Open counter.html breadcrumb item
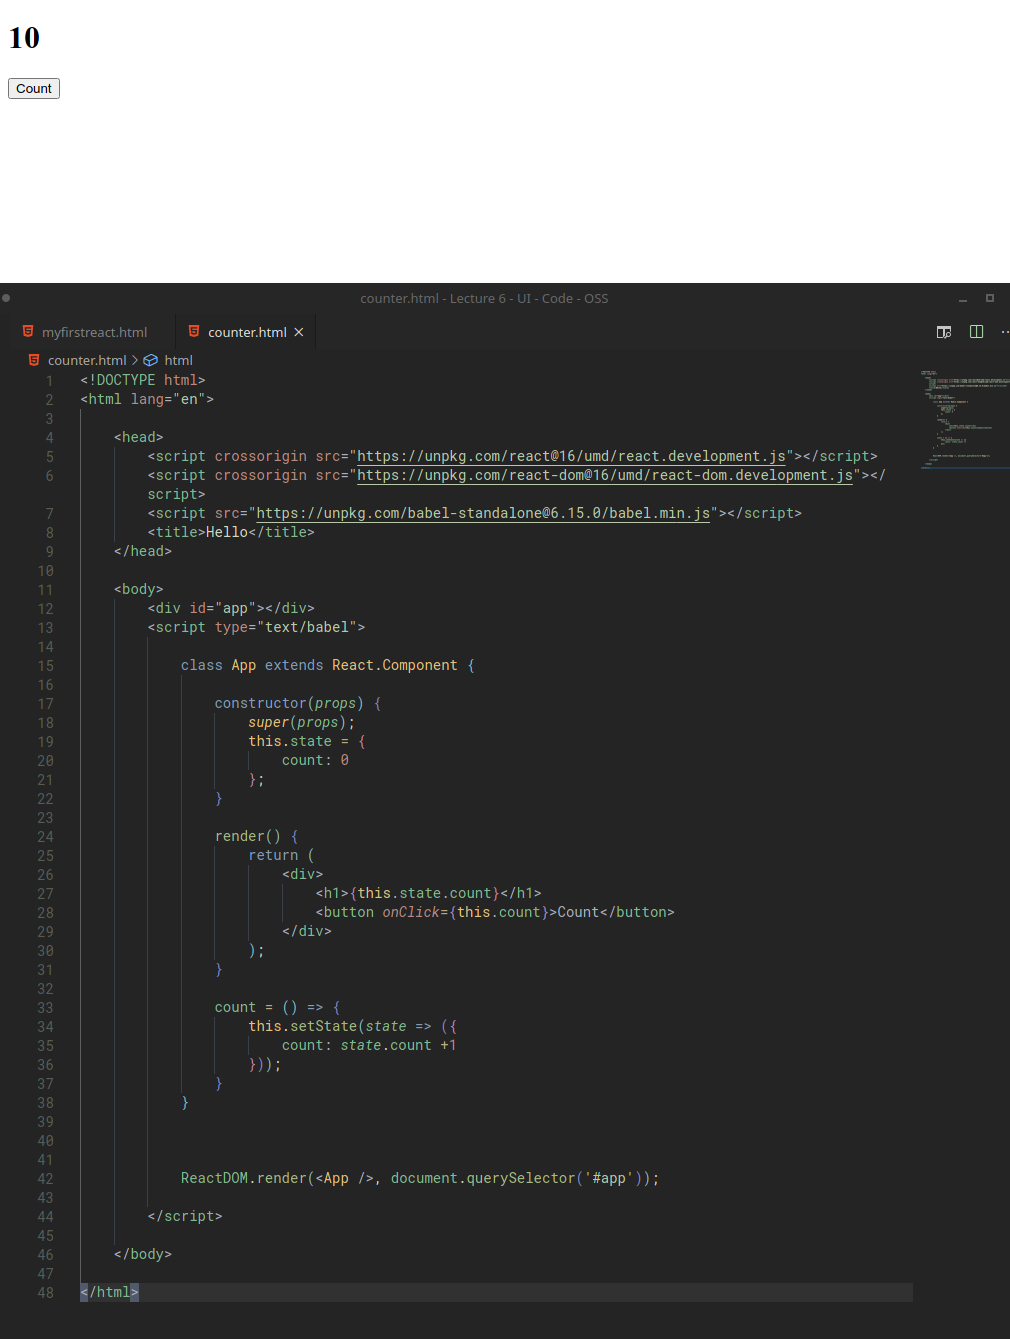 point(87,360)
